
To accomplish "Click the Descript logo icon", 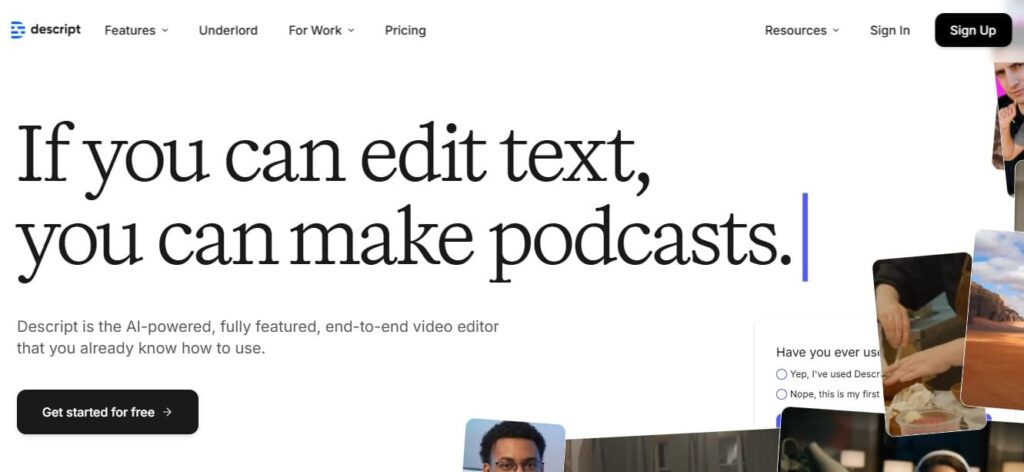I will point(18,30).
